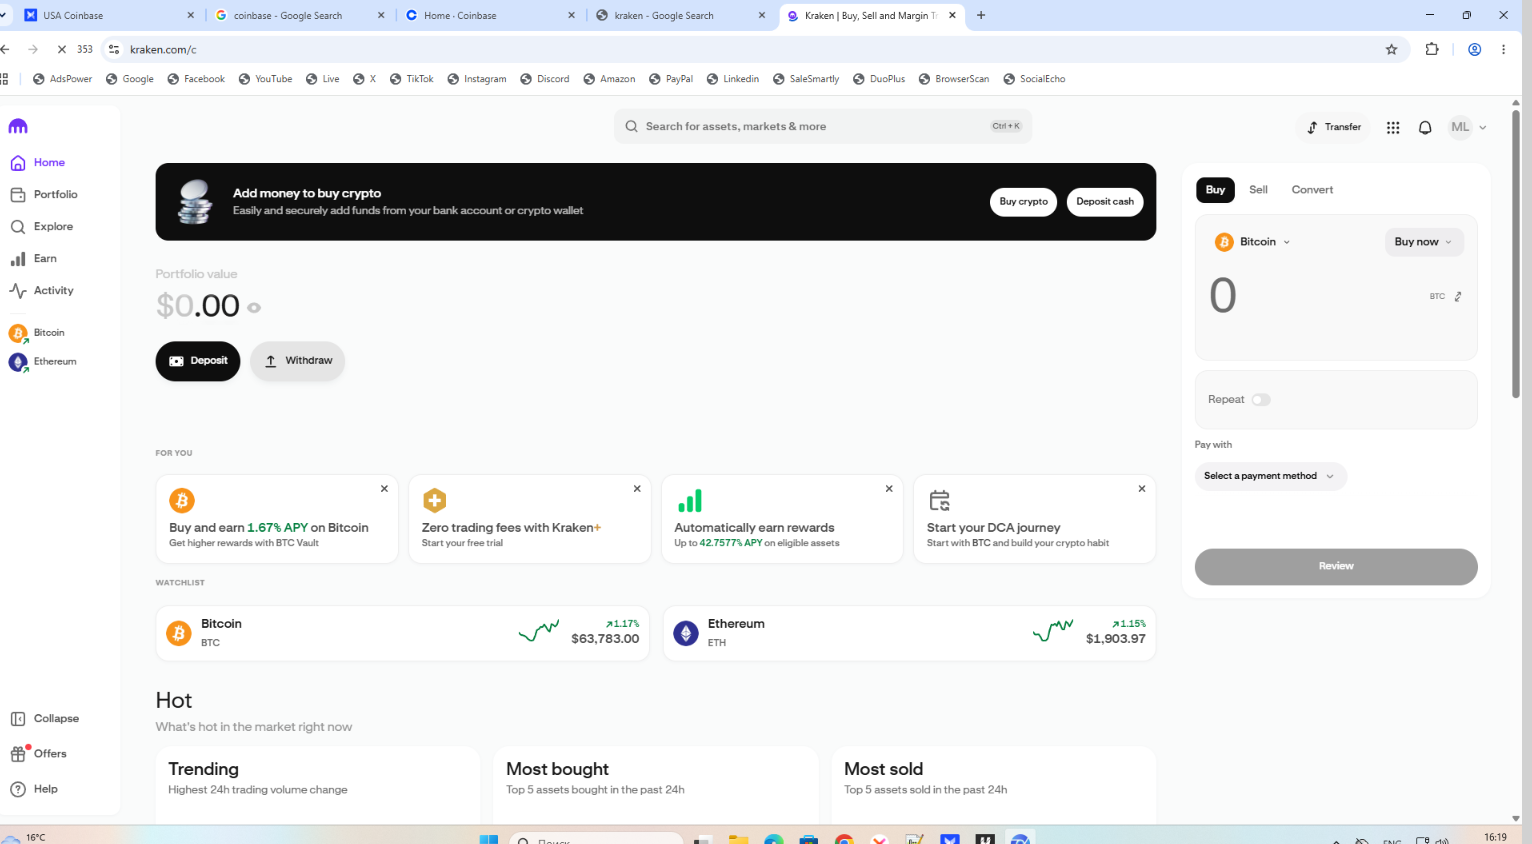Open the notifications bell icon

(x=1425, y=127)
